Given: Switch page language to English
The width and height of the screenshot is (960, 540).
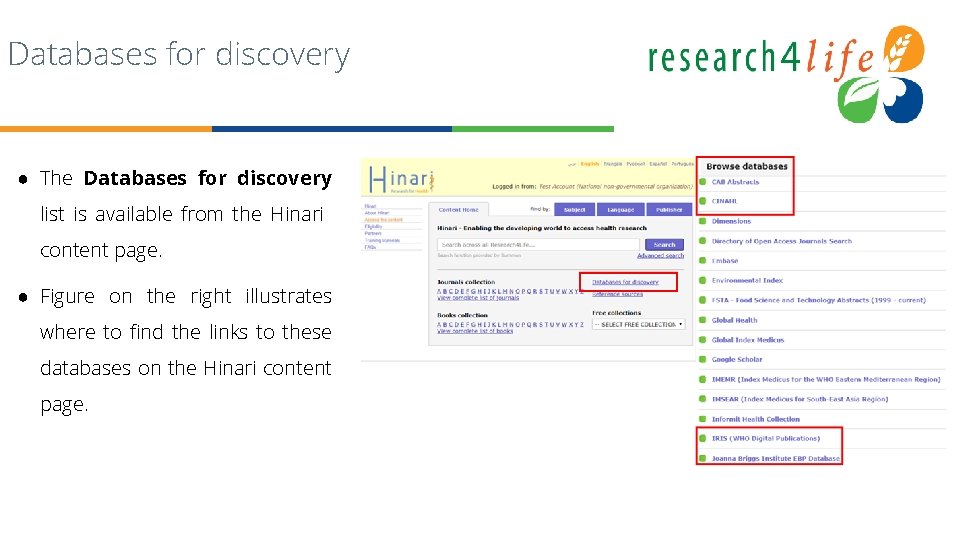Looking at the screenshot, I should coord(590,164).
